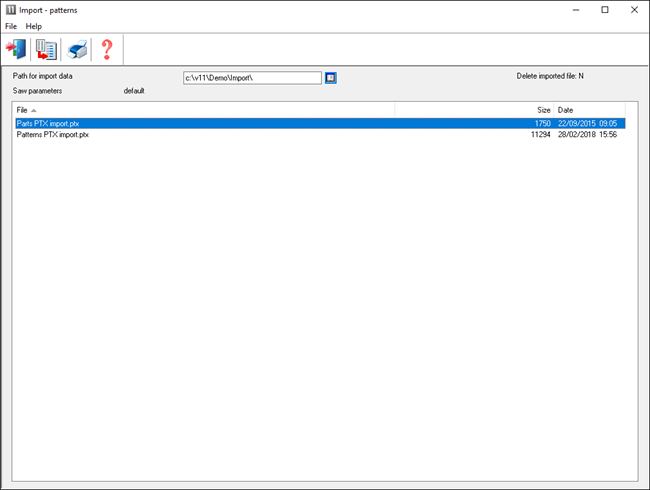This screenshot has height=490, width=650.
Task: Click the Delete imported file setting text
Action: [x=549, y=76]
